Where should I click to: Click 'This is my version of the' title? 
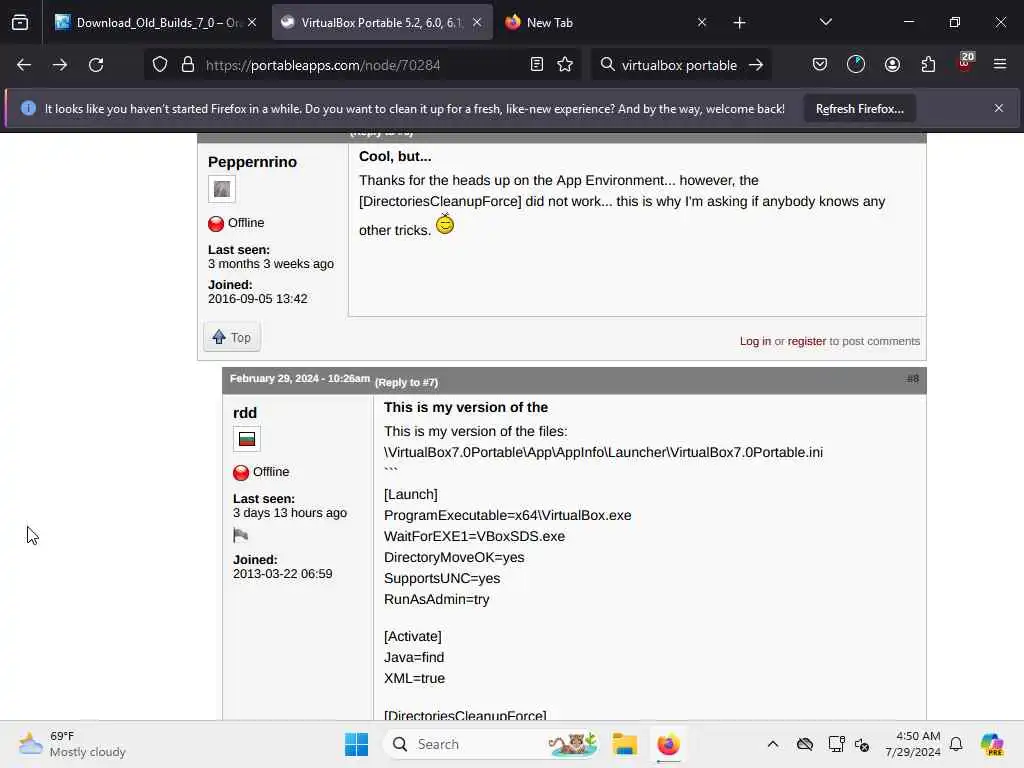466,408
